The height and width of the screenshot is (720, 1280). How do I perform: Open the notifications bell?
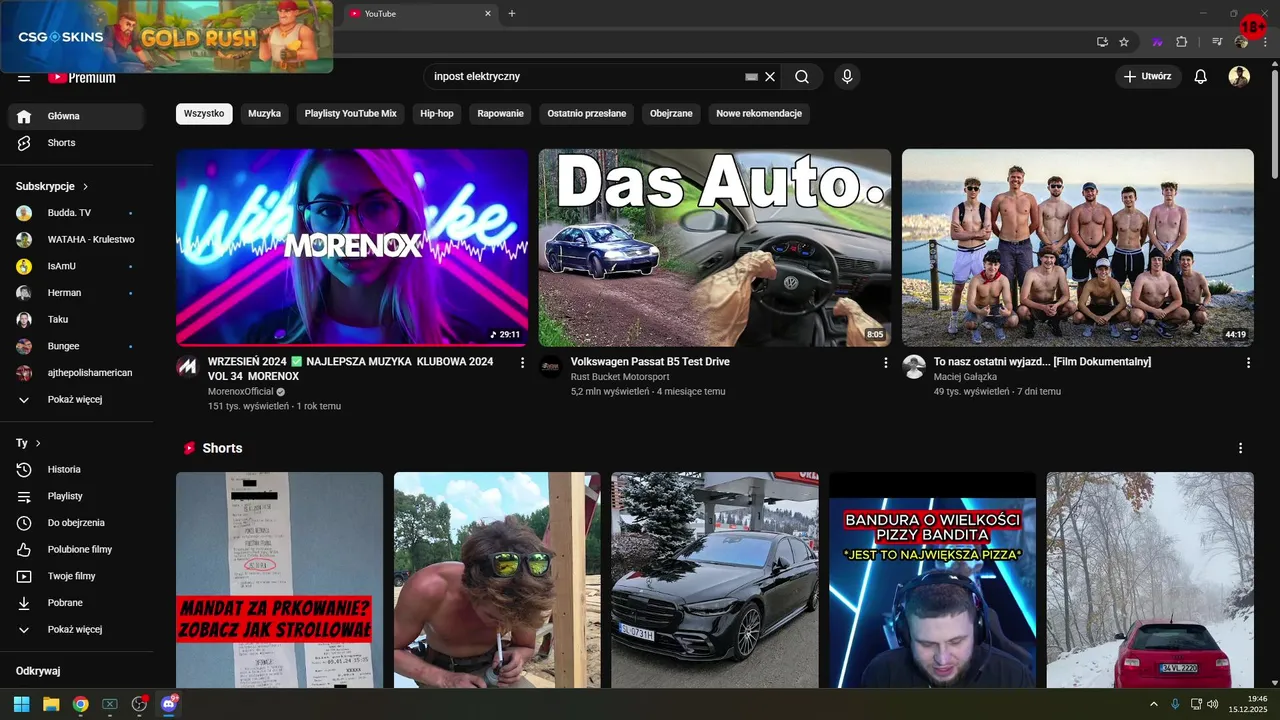point(1201,76)
